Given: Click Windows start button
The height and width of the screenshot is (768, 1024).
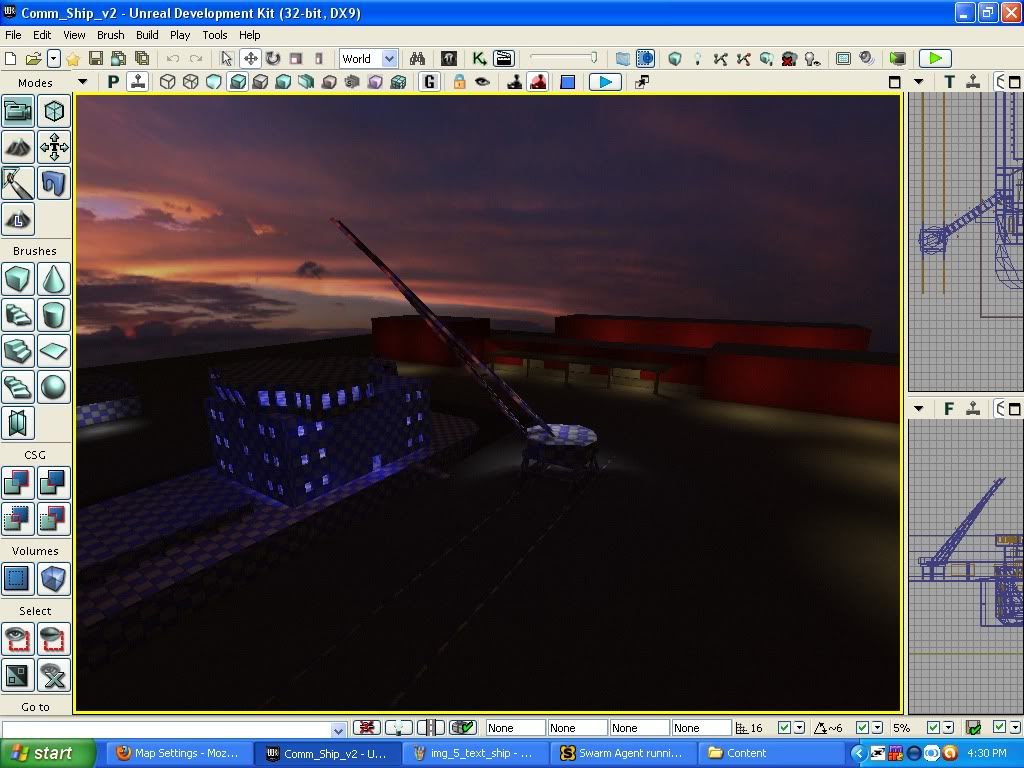Looking at the screenshot, I should (47, 753).
